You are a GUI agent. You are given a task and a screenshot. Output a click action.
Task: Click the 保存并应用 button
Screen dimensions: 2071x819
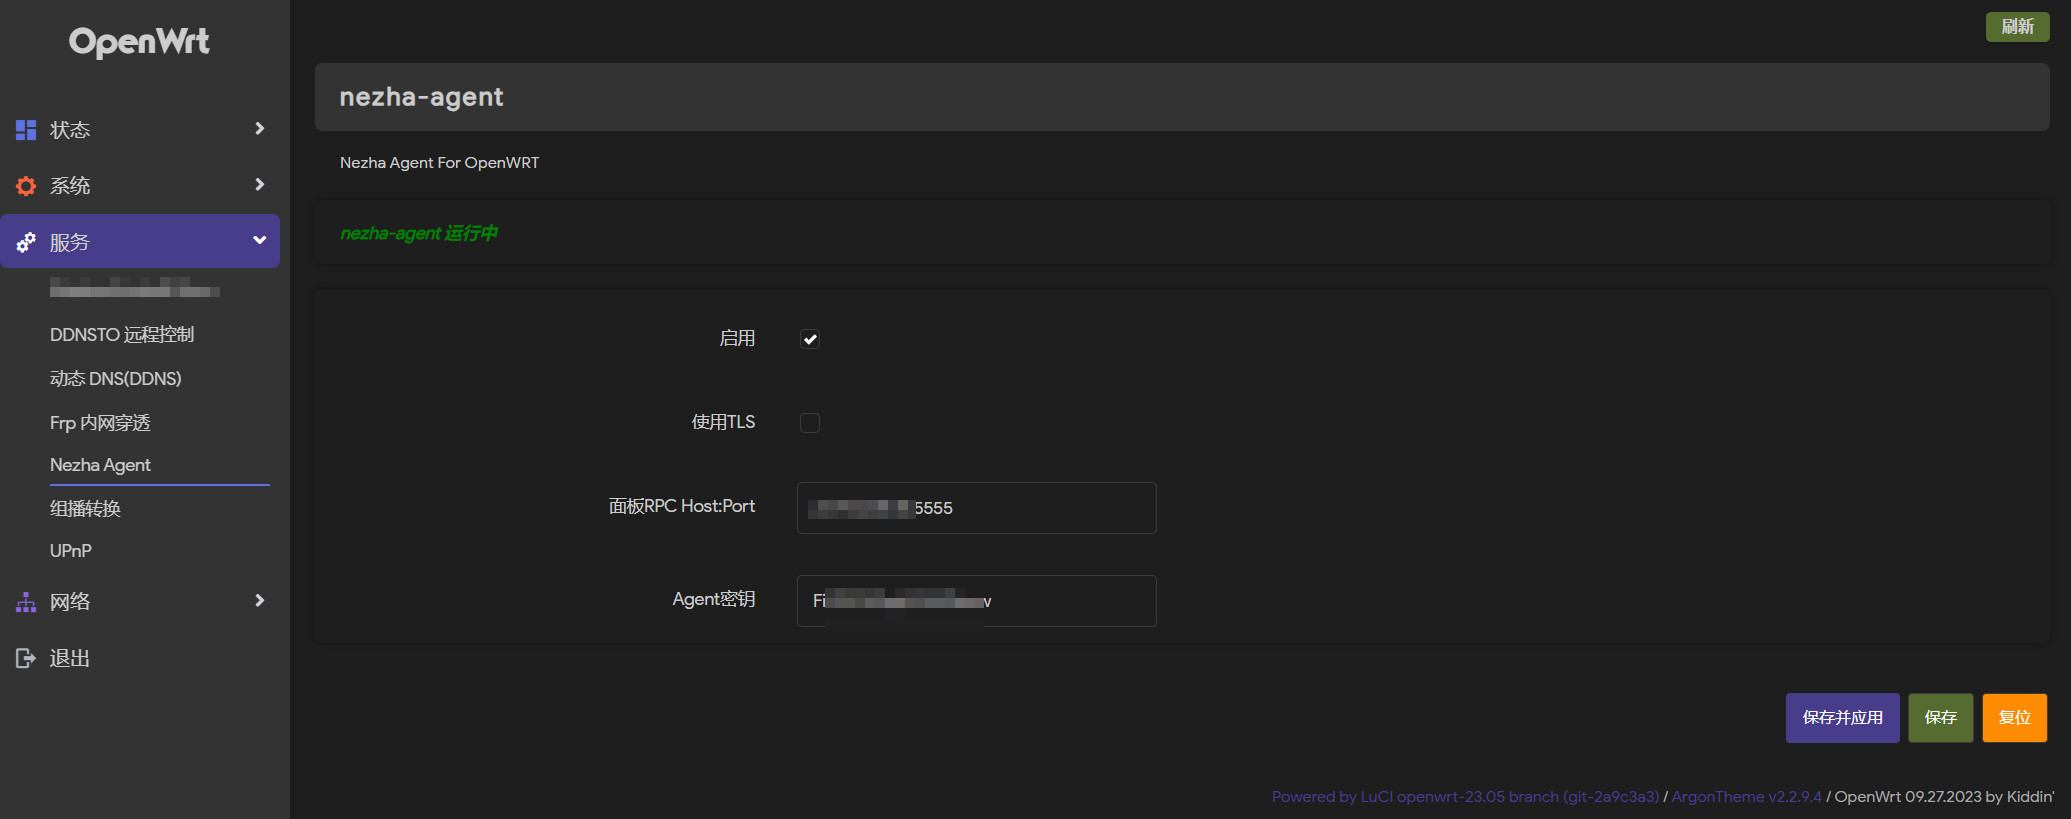click(1843, 718)
